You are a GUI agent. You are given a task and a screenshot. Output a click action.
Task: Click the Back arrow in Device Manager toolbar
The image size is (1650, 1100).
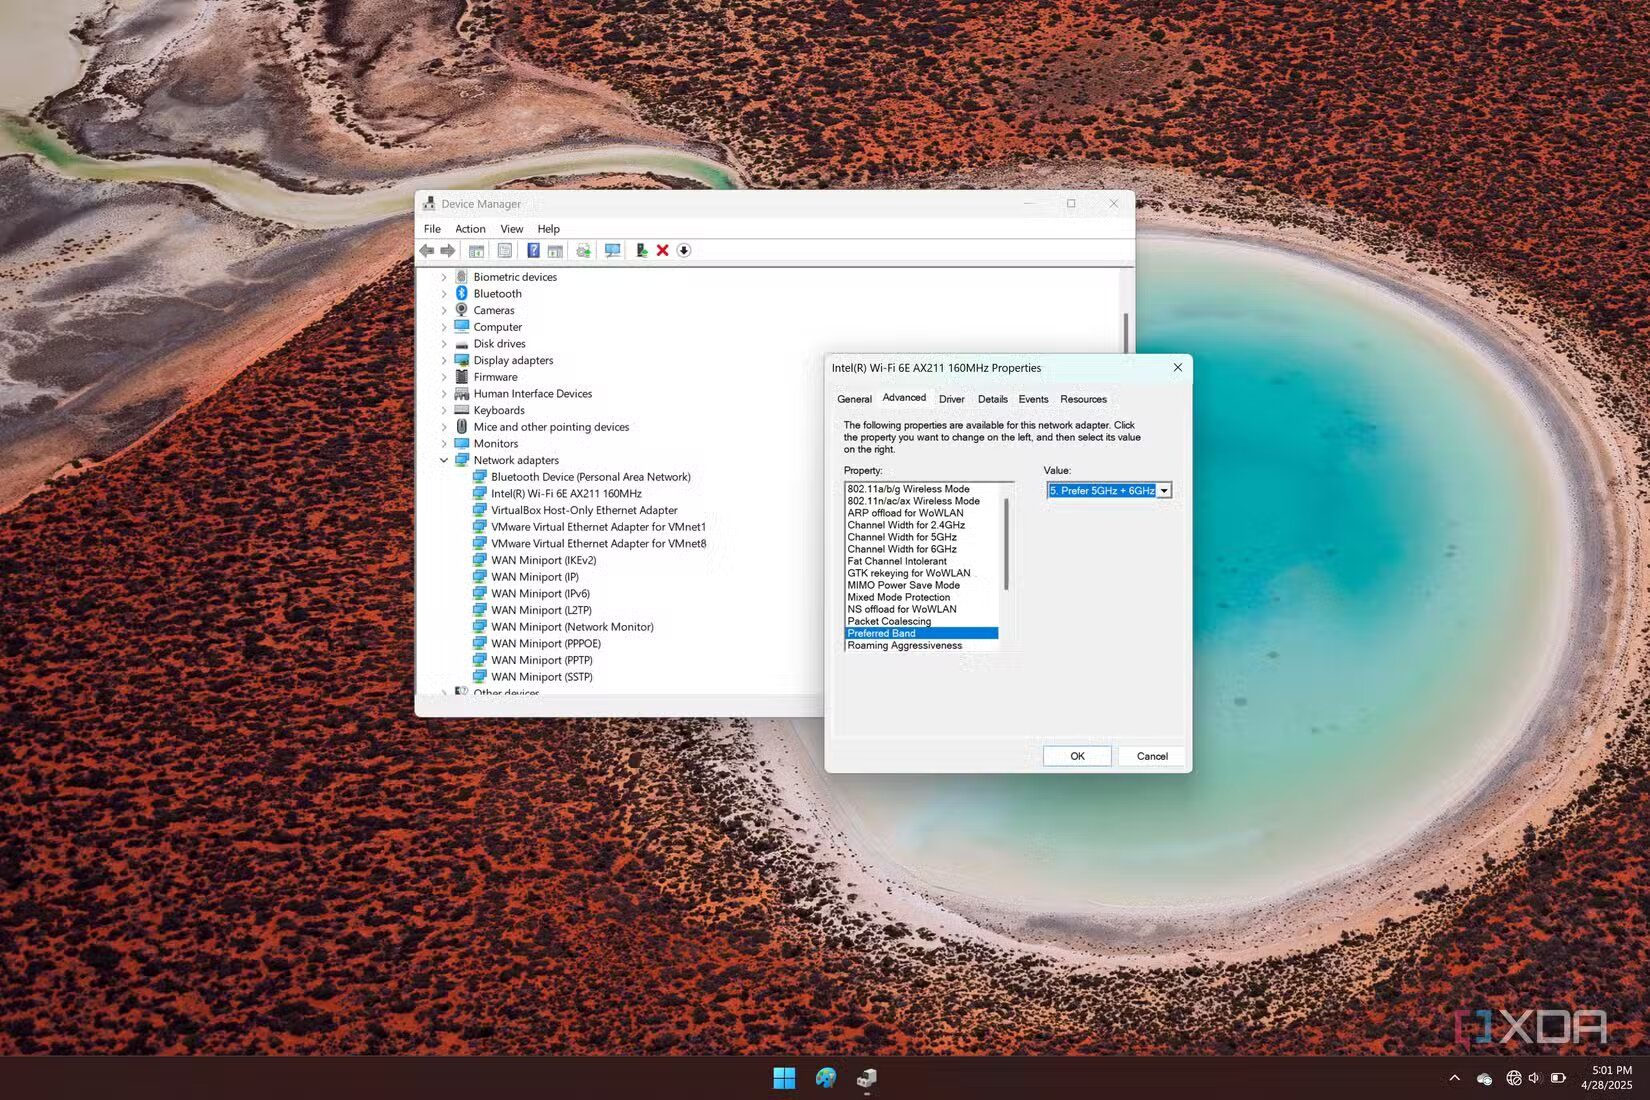[x=427, y=251]
